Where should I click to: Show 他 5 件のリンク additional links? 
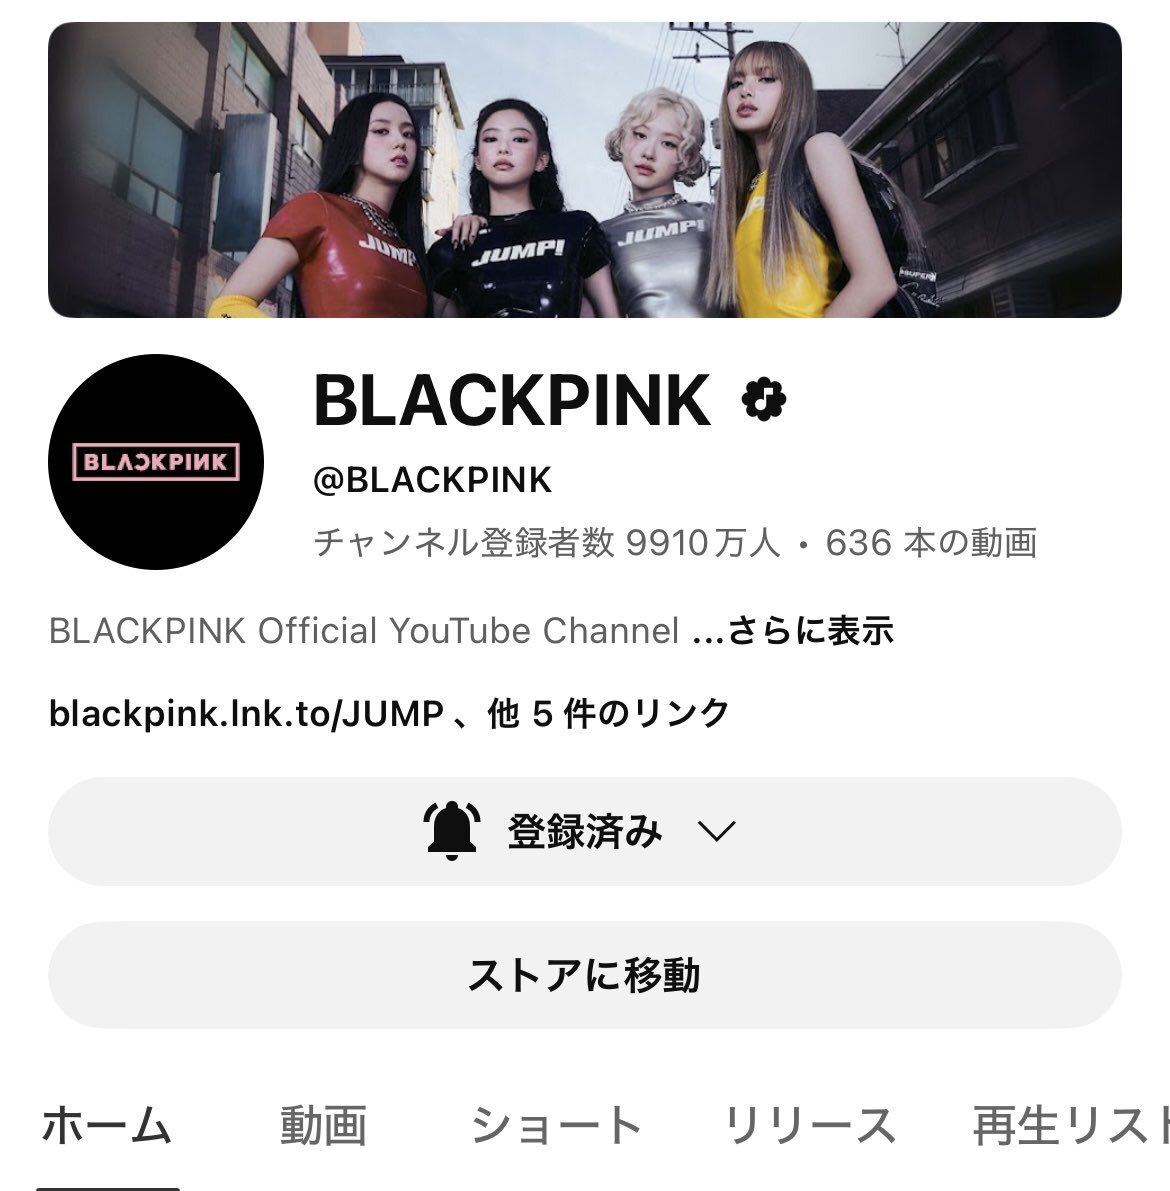click(x=609, y=713)
